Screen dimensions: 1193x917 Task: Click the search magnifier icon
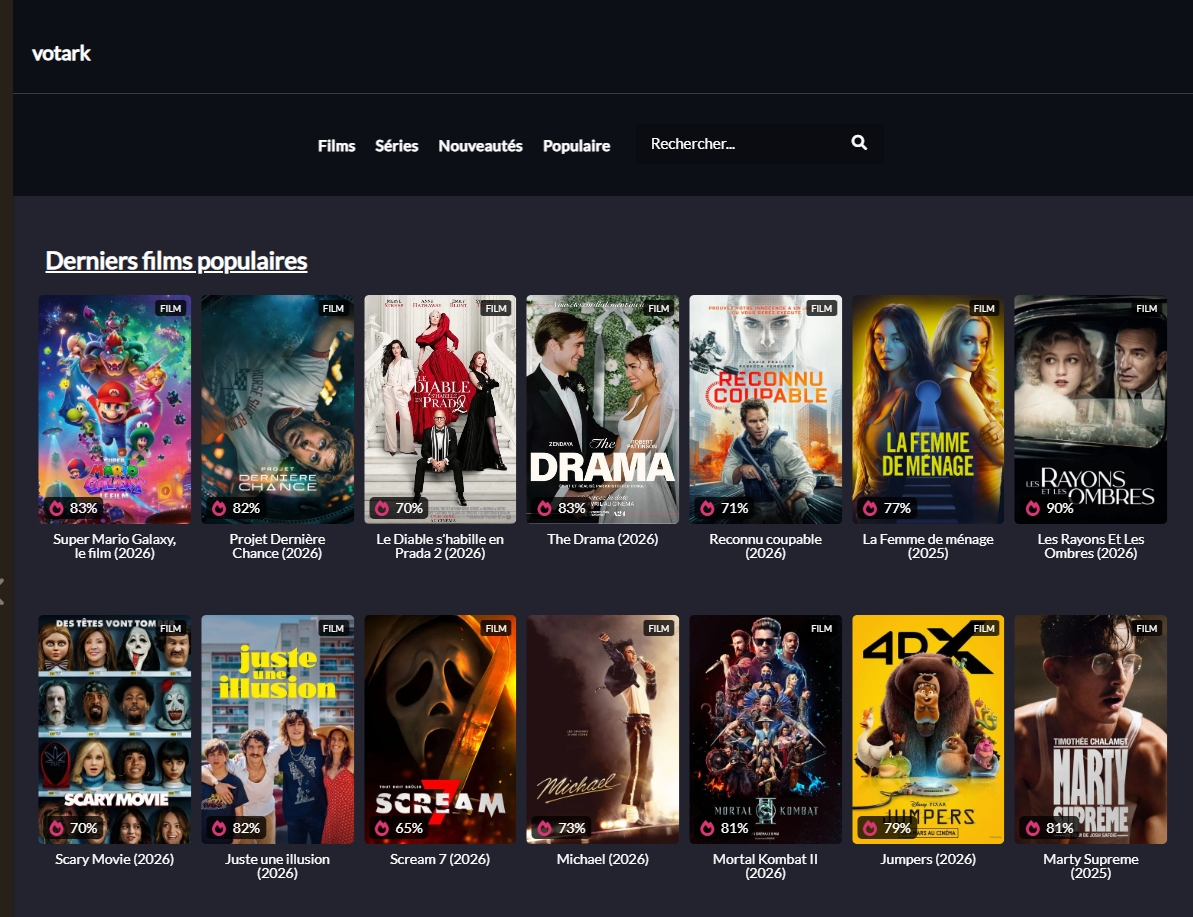tap(859, 142)
